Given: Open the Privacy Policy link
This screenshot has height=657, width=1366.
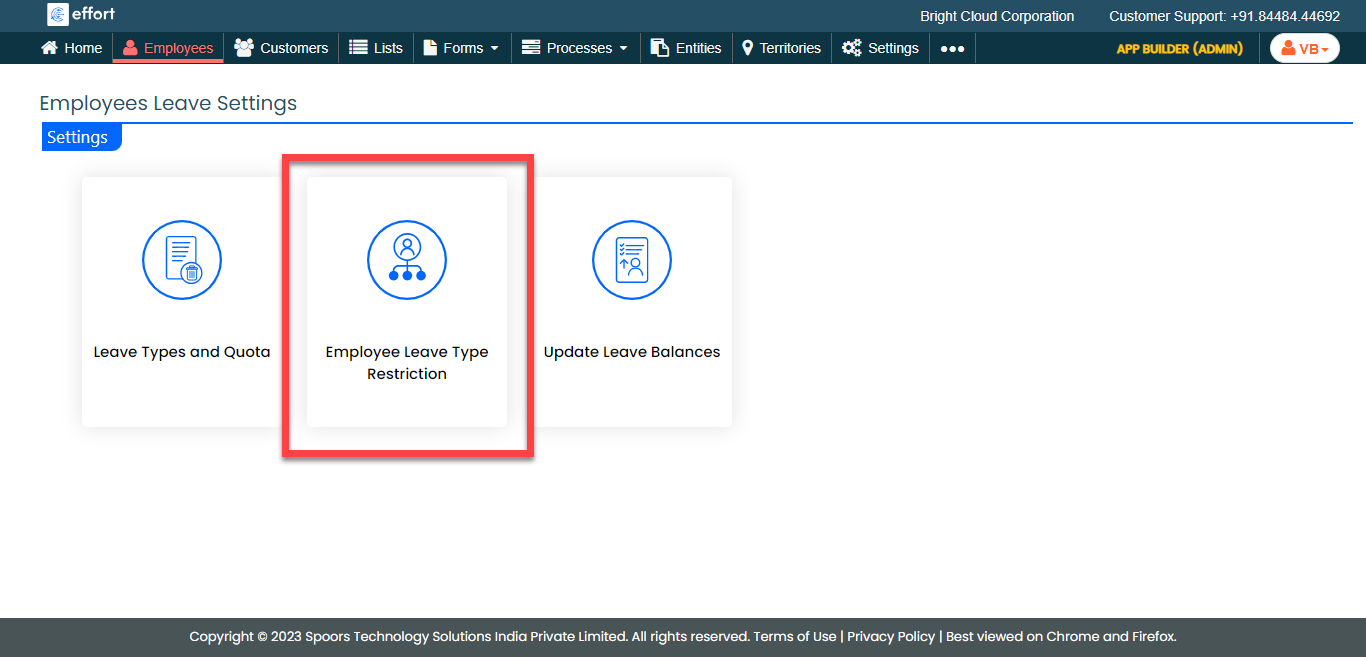Looking at the screenshot, I should 891,636.
